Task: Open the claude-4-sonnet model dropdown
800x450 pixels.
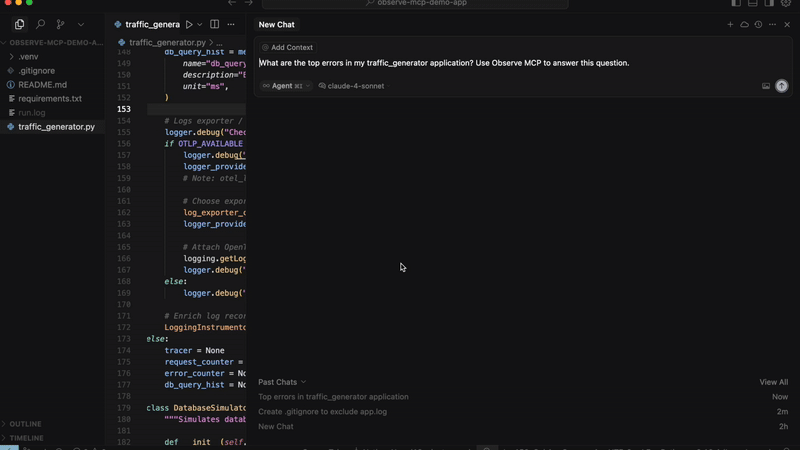Action: tap(354, 86)
